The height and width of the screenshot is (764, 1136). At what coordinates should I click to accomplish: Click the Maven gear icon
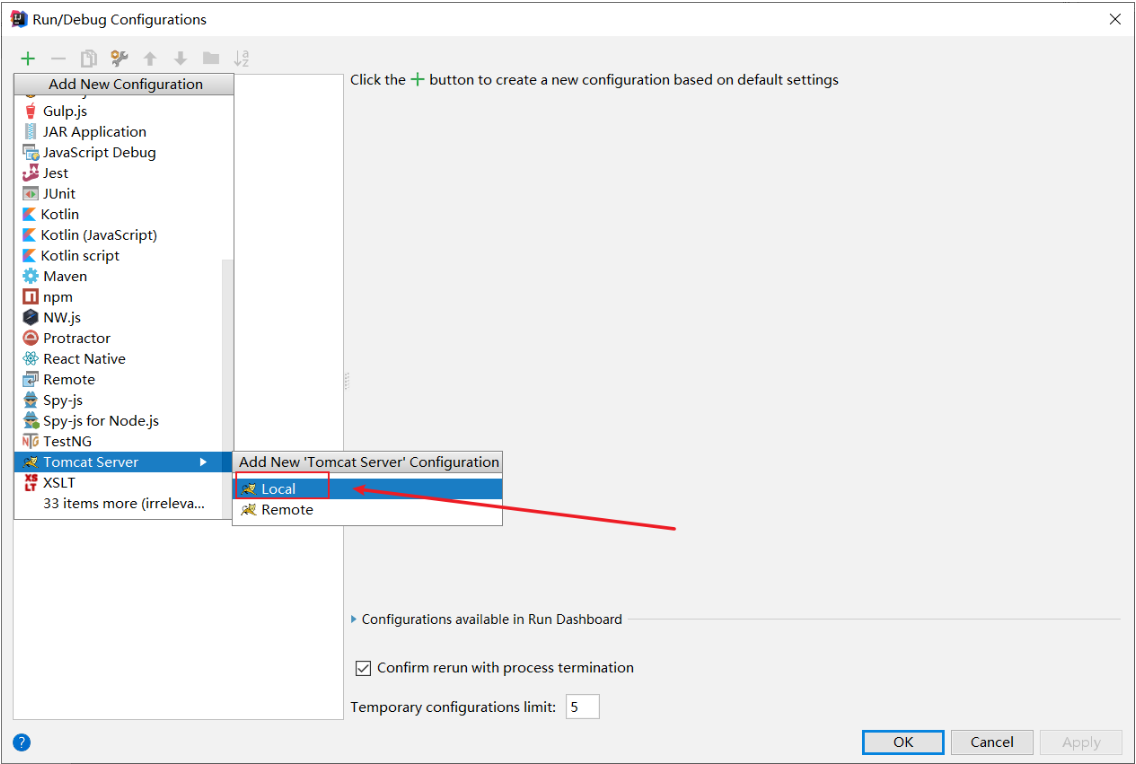click(30, 276)
